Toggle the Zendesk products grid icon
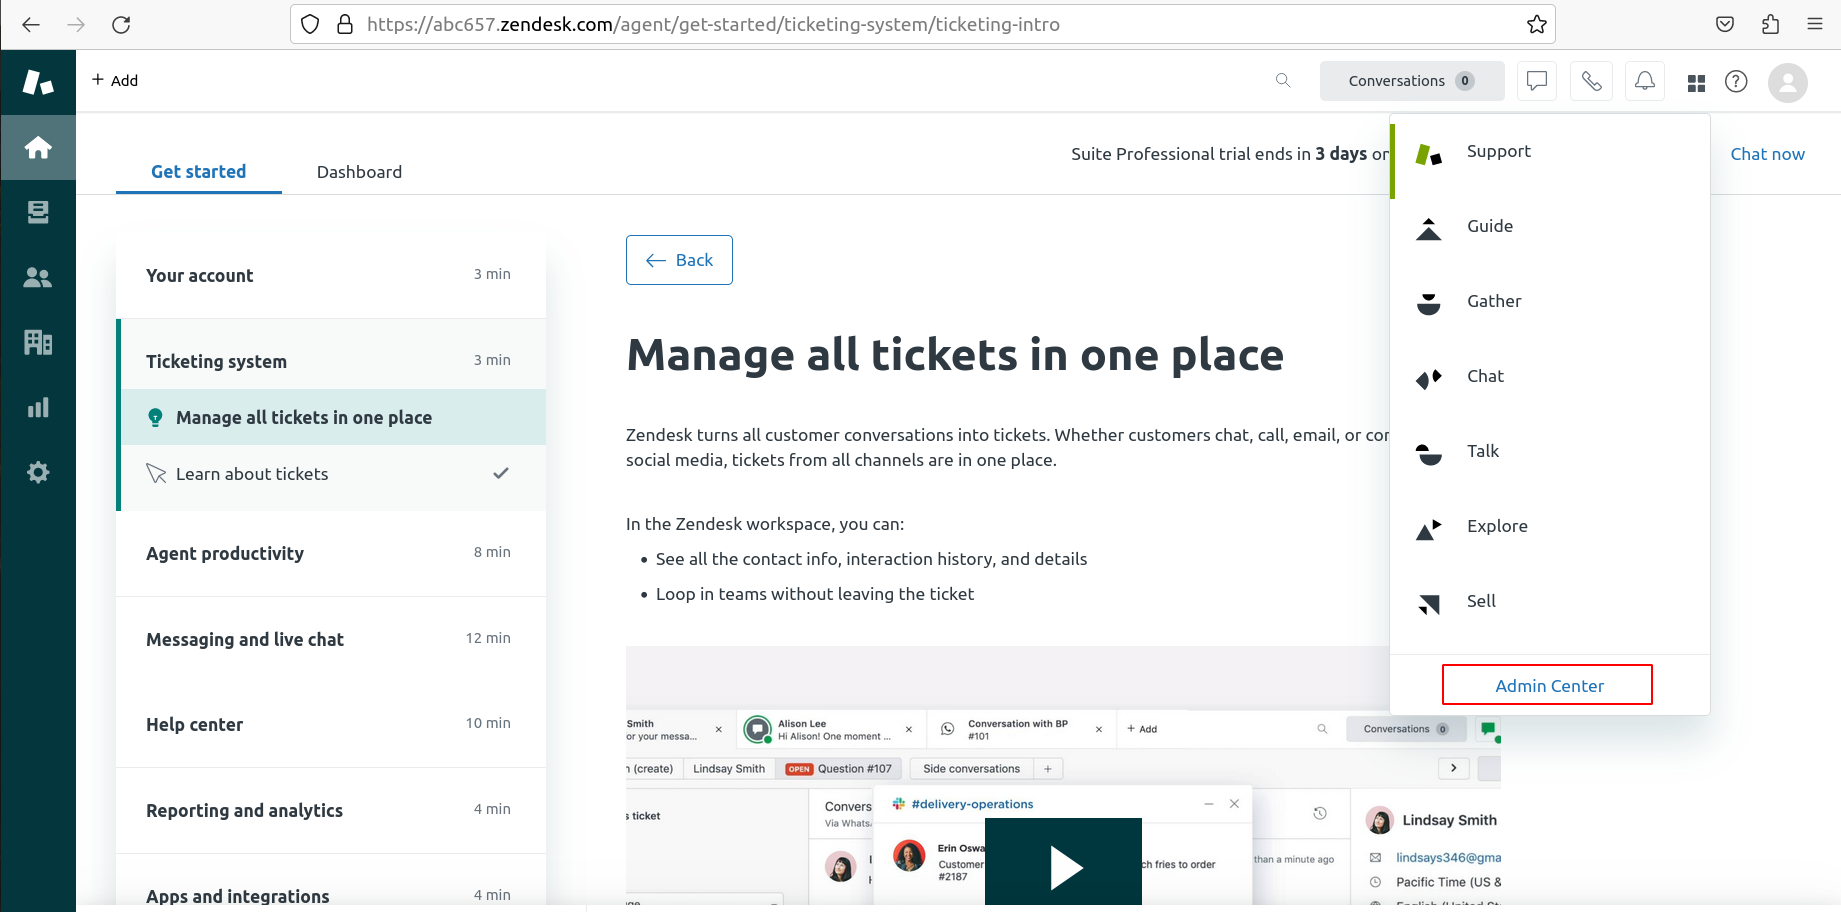This screenshot has width=1841, height=912. click(1696, 83)
